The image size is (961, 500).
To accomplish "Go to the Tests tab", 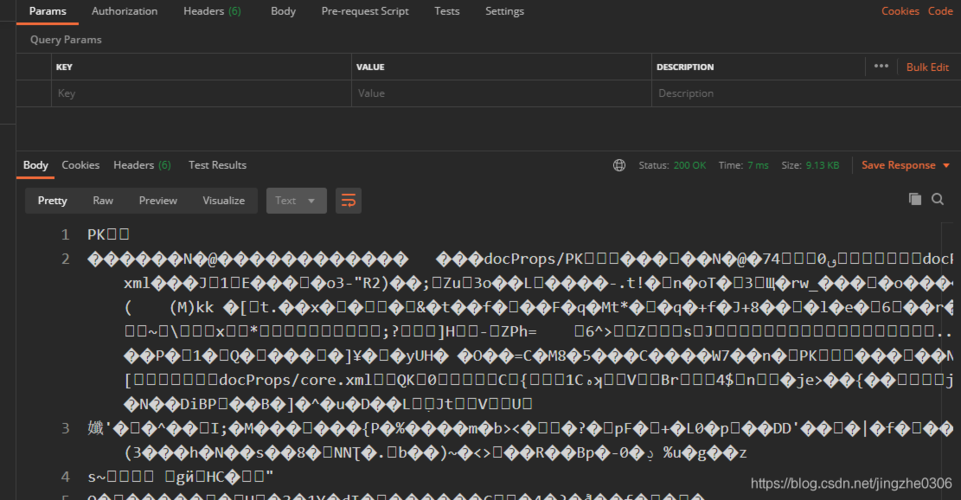I will click(447, 11).
